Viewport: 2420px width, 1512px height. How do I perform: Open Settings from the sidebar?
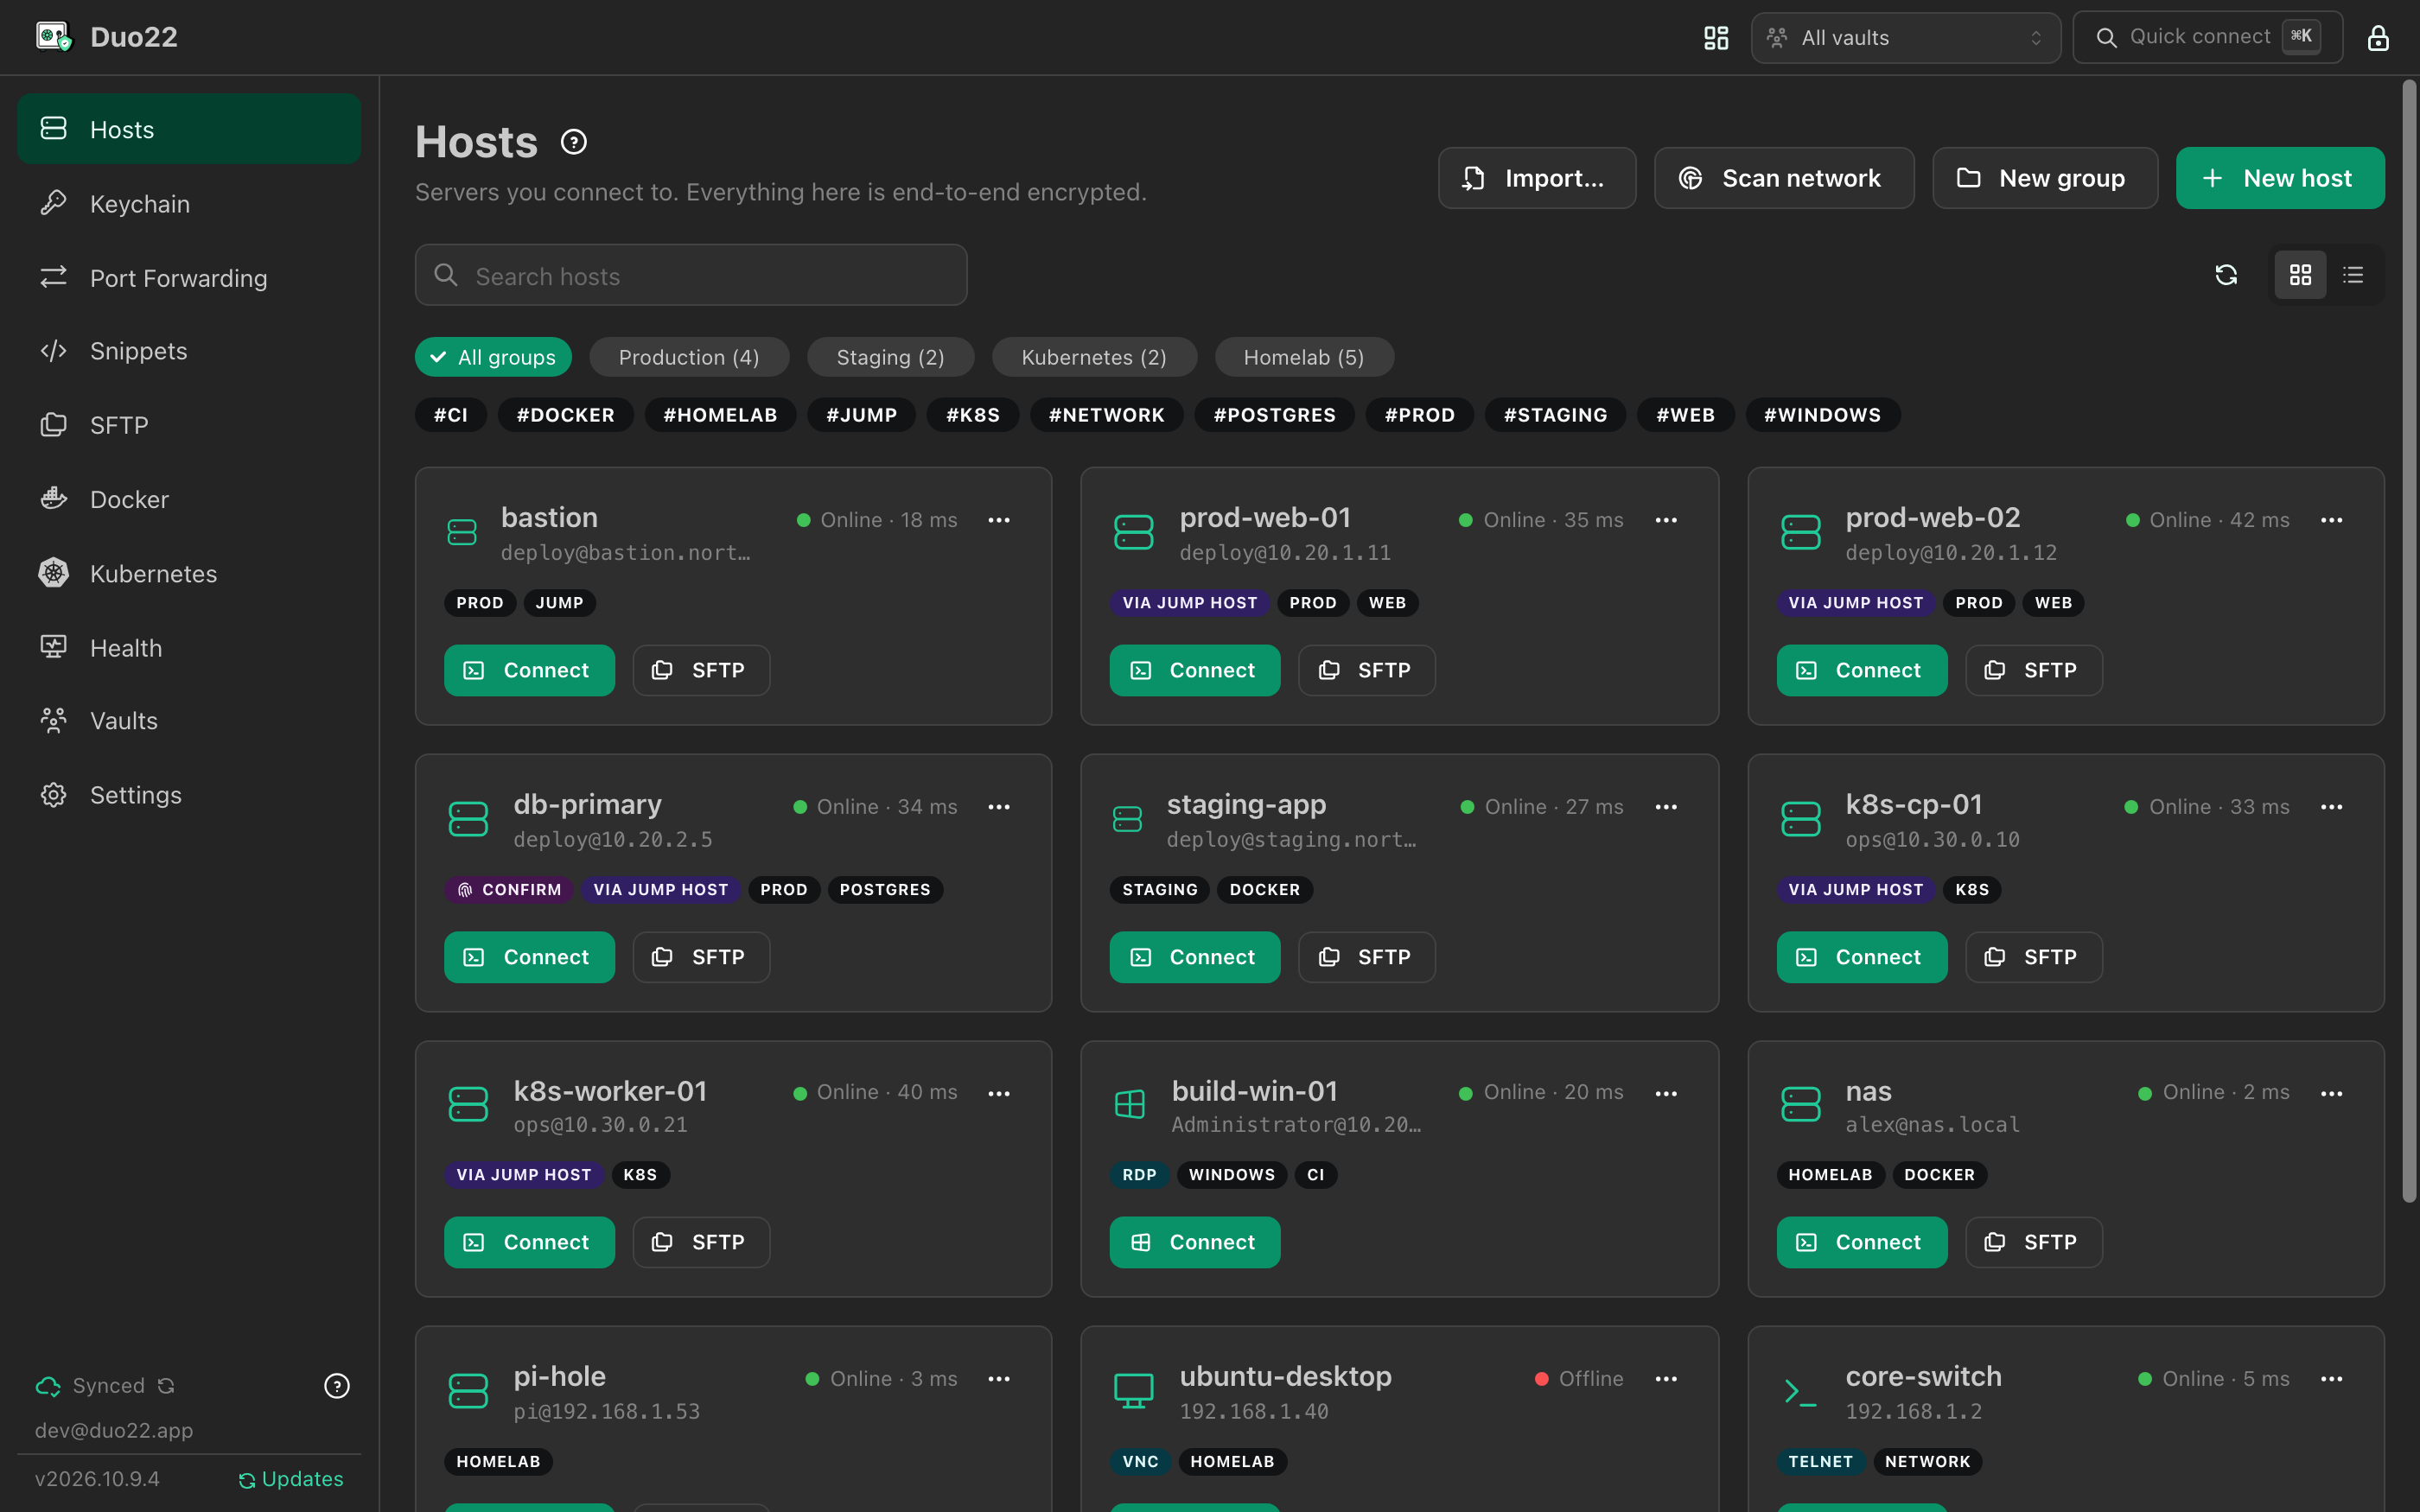point(189,795)
